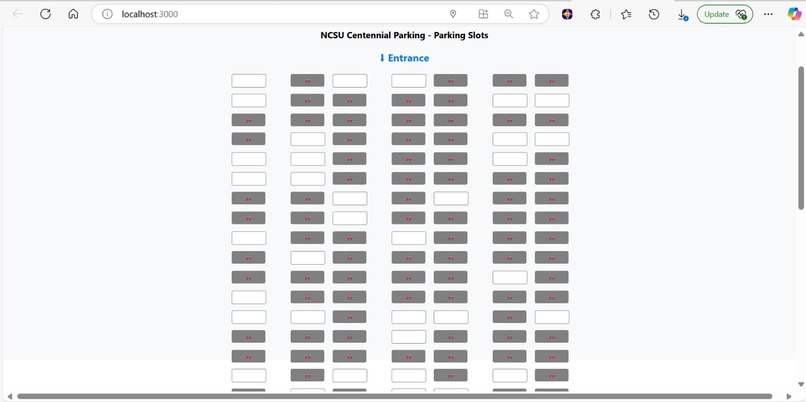Open the Favorites list icon
Viewport: 806px width, 402px height.
[x=626, y=14]
